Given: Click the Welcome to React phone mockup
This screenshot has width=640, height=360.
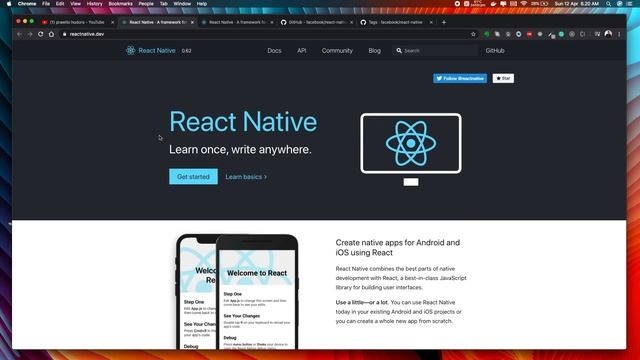Looking at the screenshot, I should click(257, 292).
